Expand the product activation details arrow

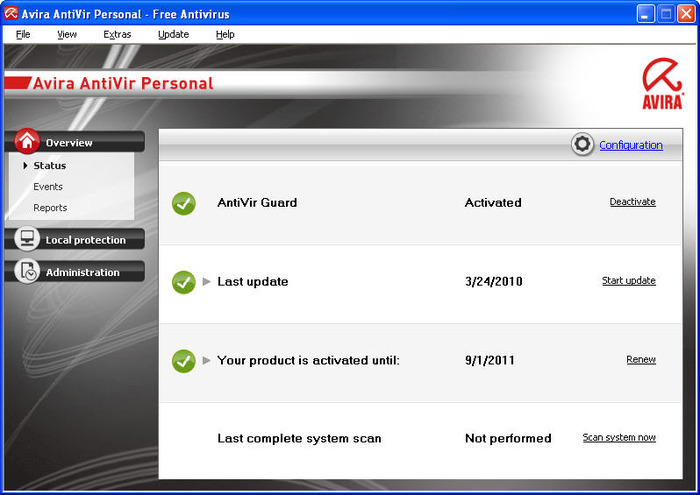(x=207, y=360)
